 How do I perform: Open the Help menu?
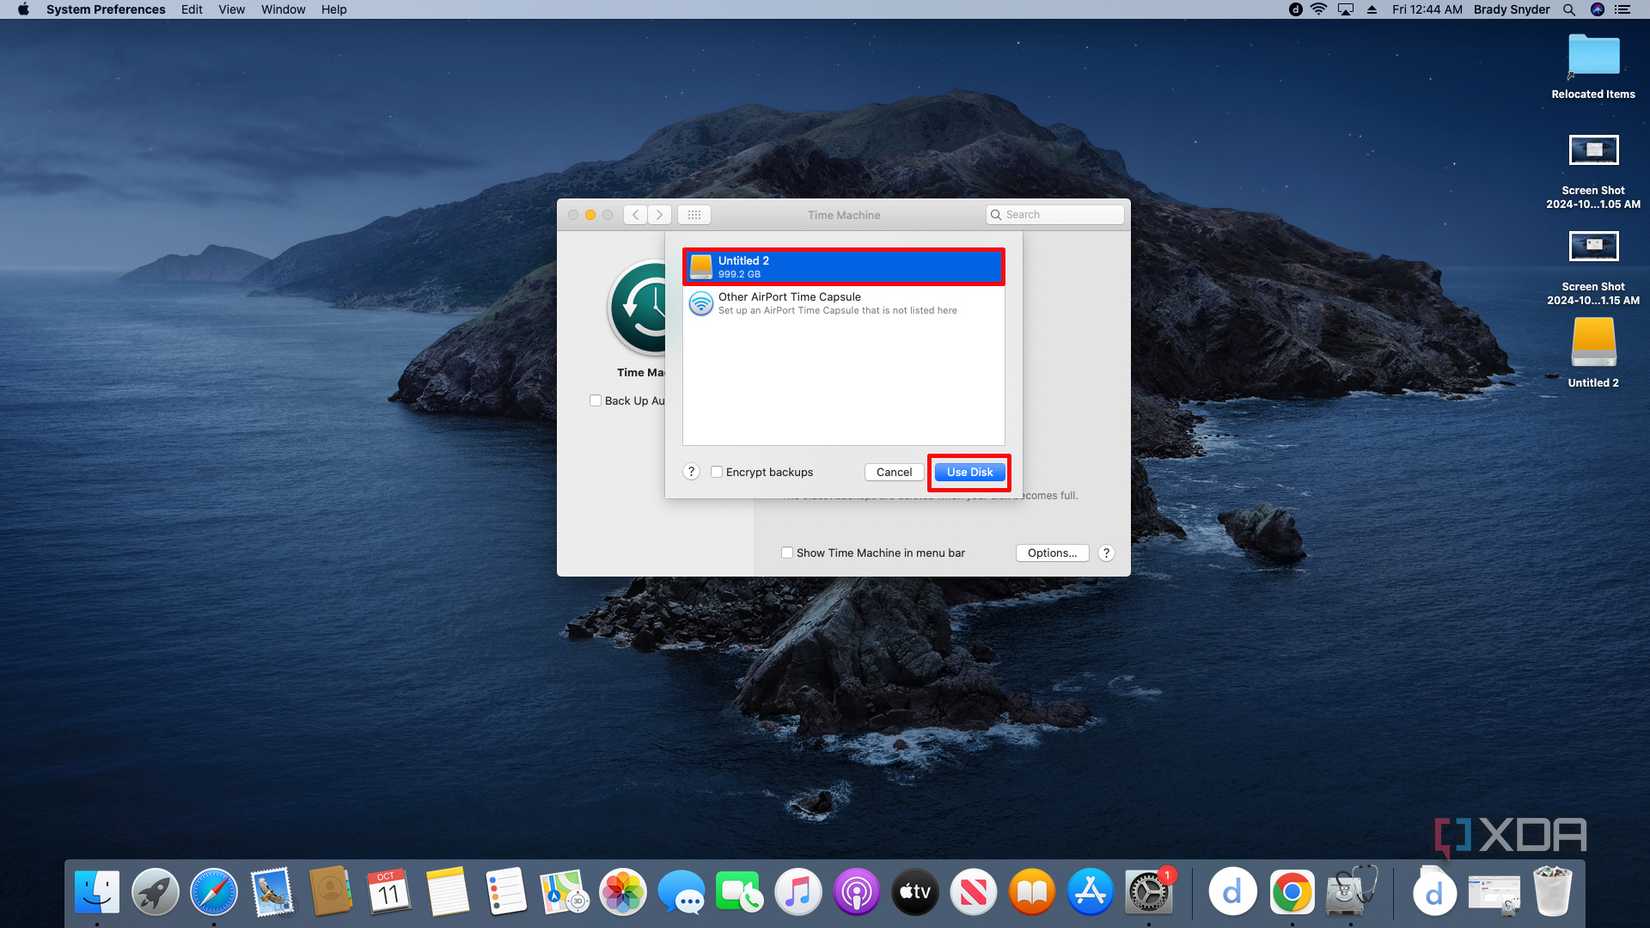tap(334, 9)
